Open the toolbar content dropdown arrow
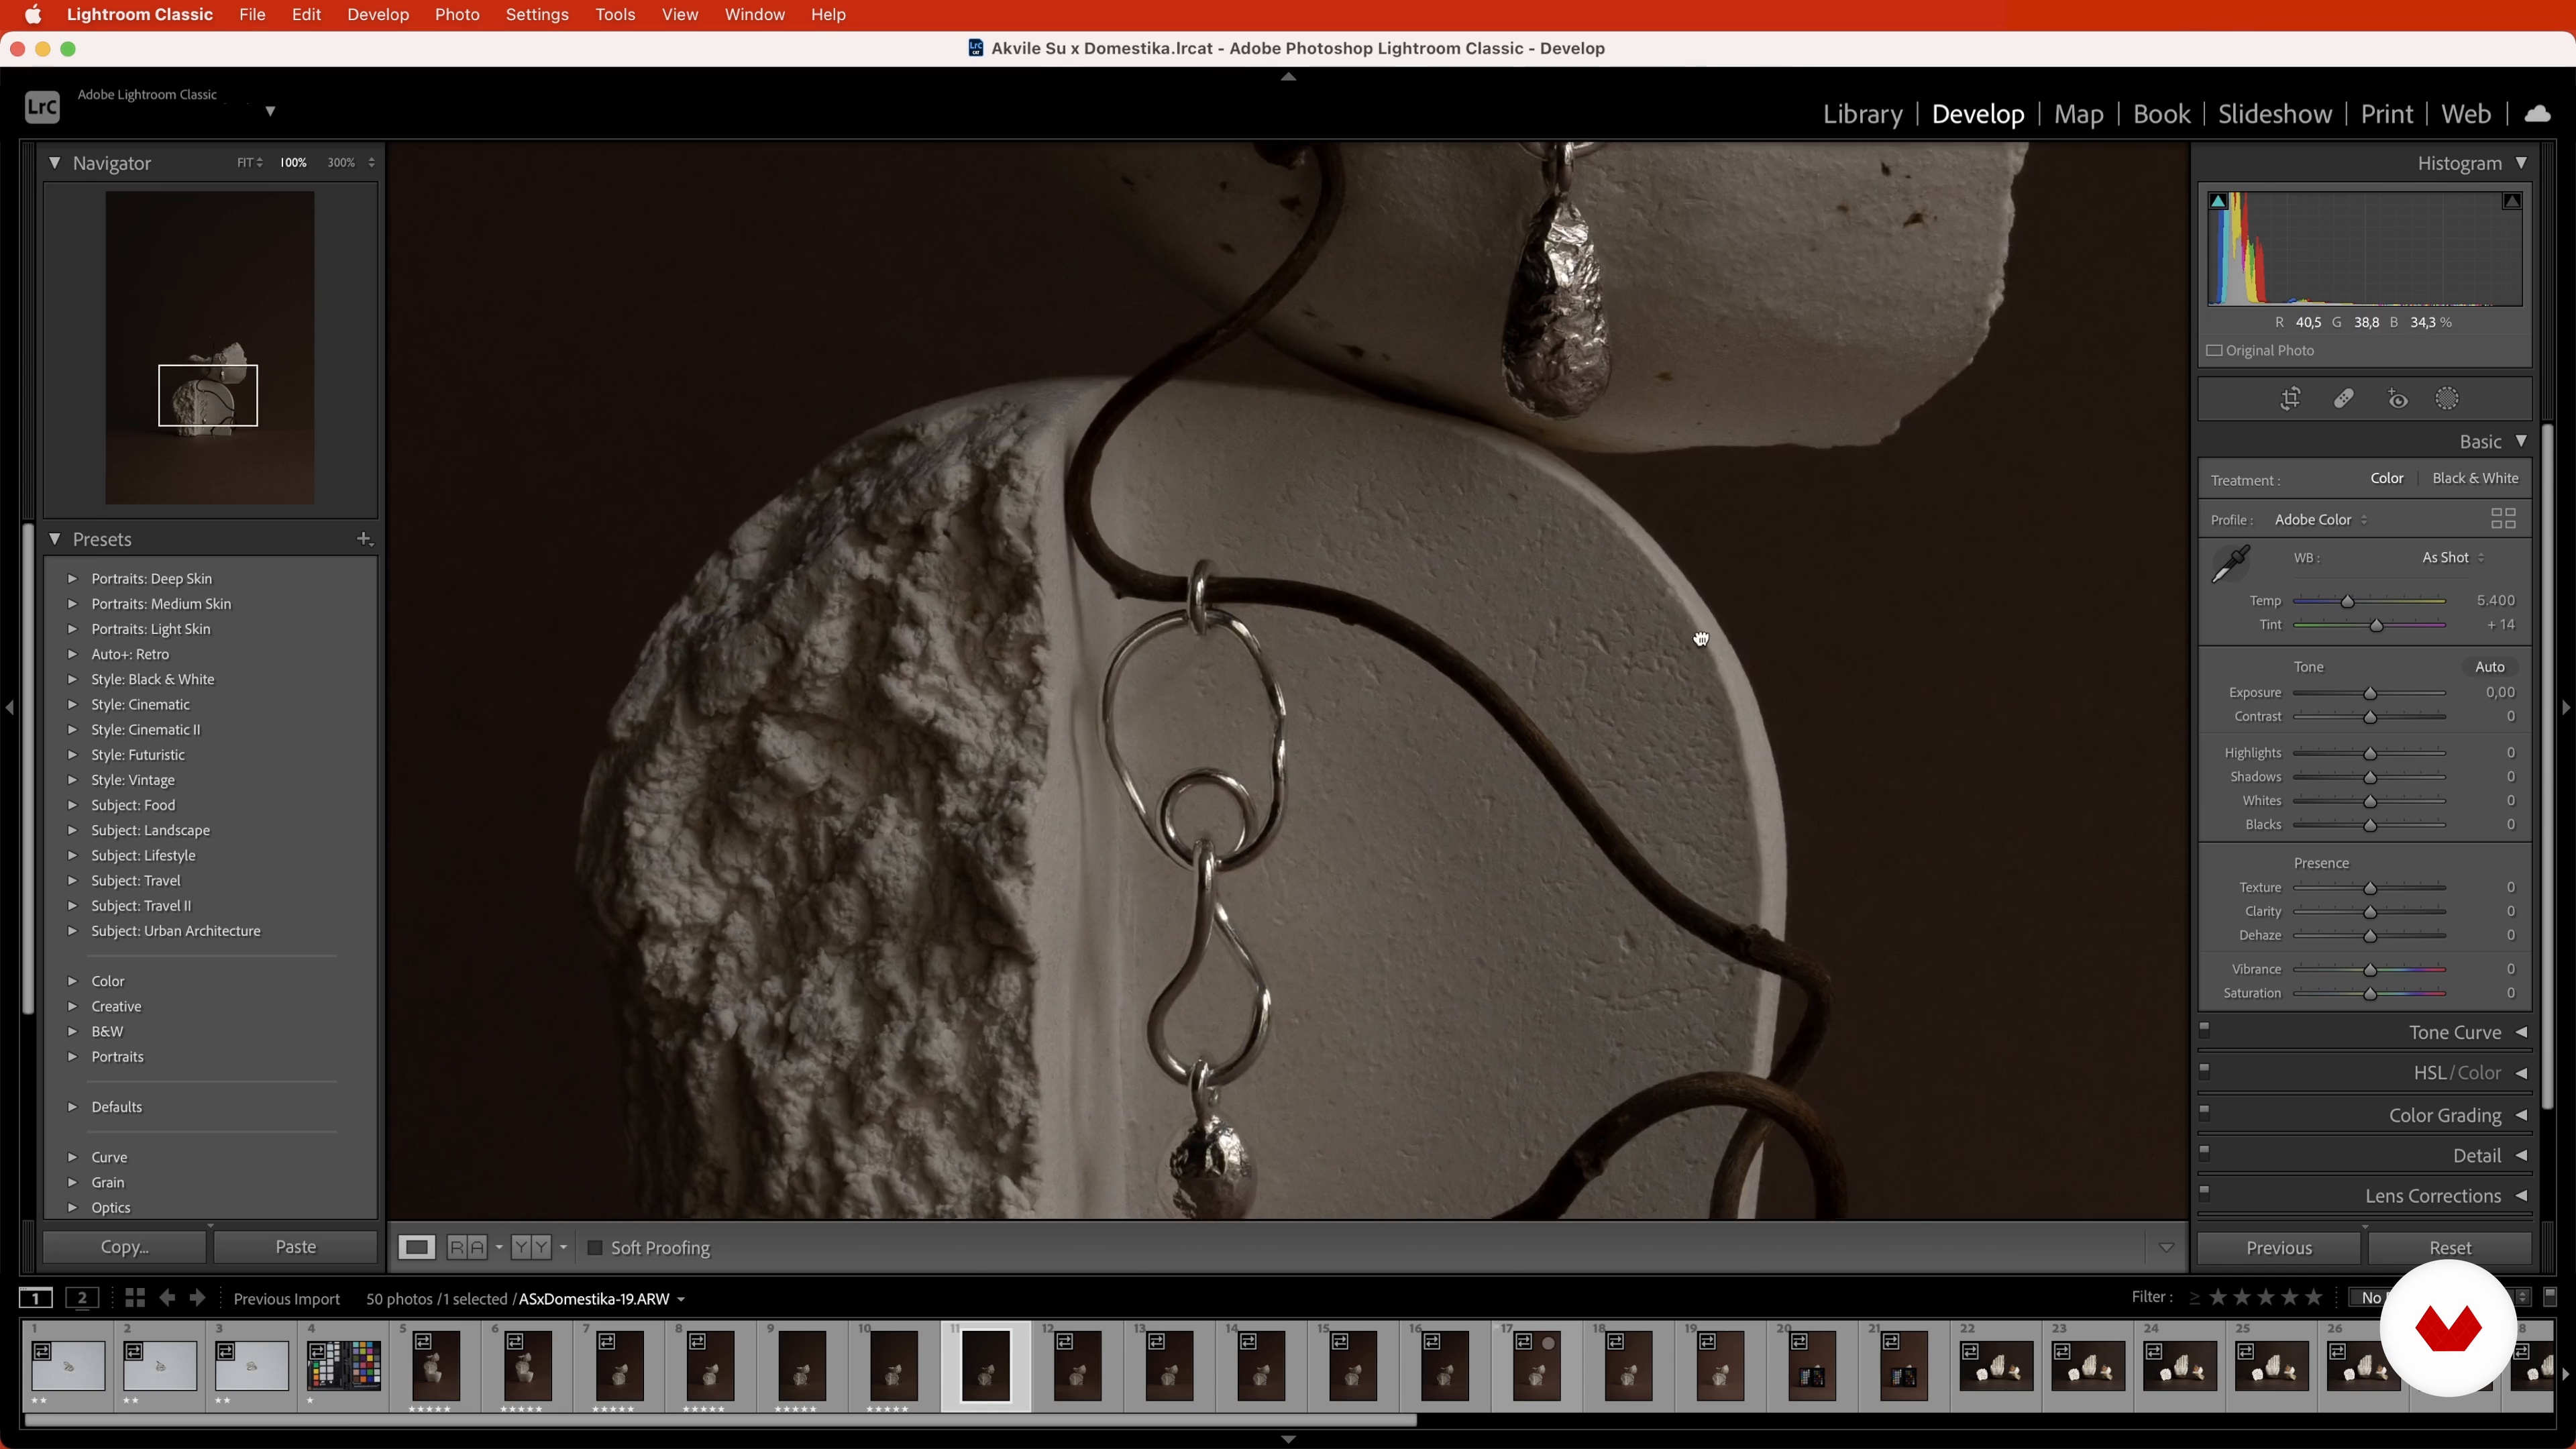2576x1449 pixels. [x=2166, y=1248]
